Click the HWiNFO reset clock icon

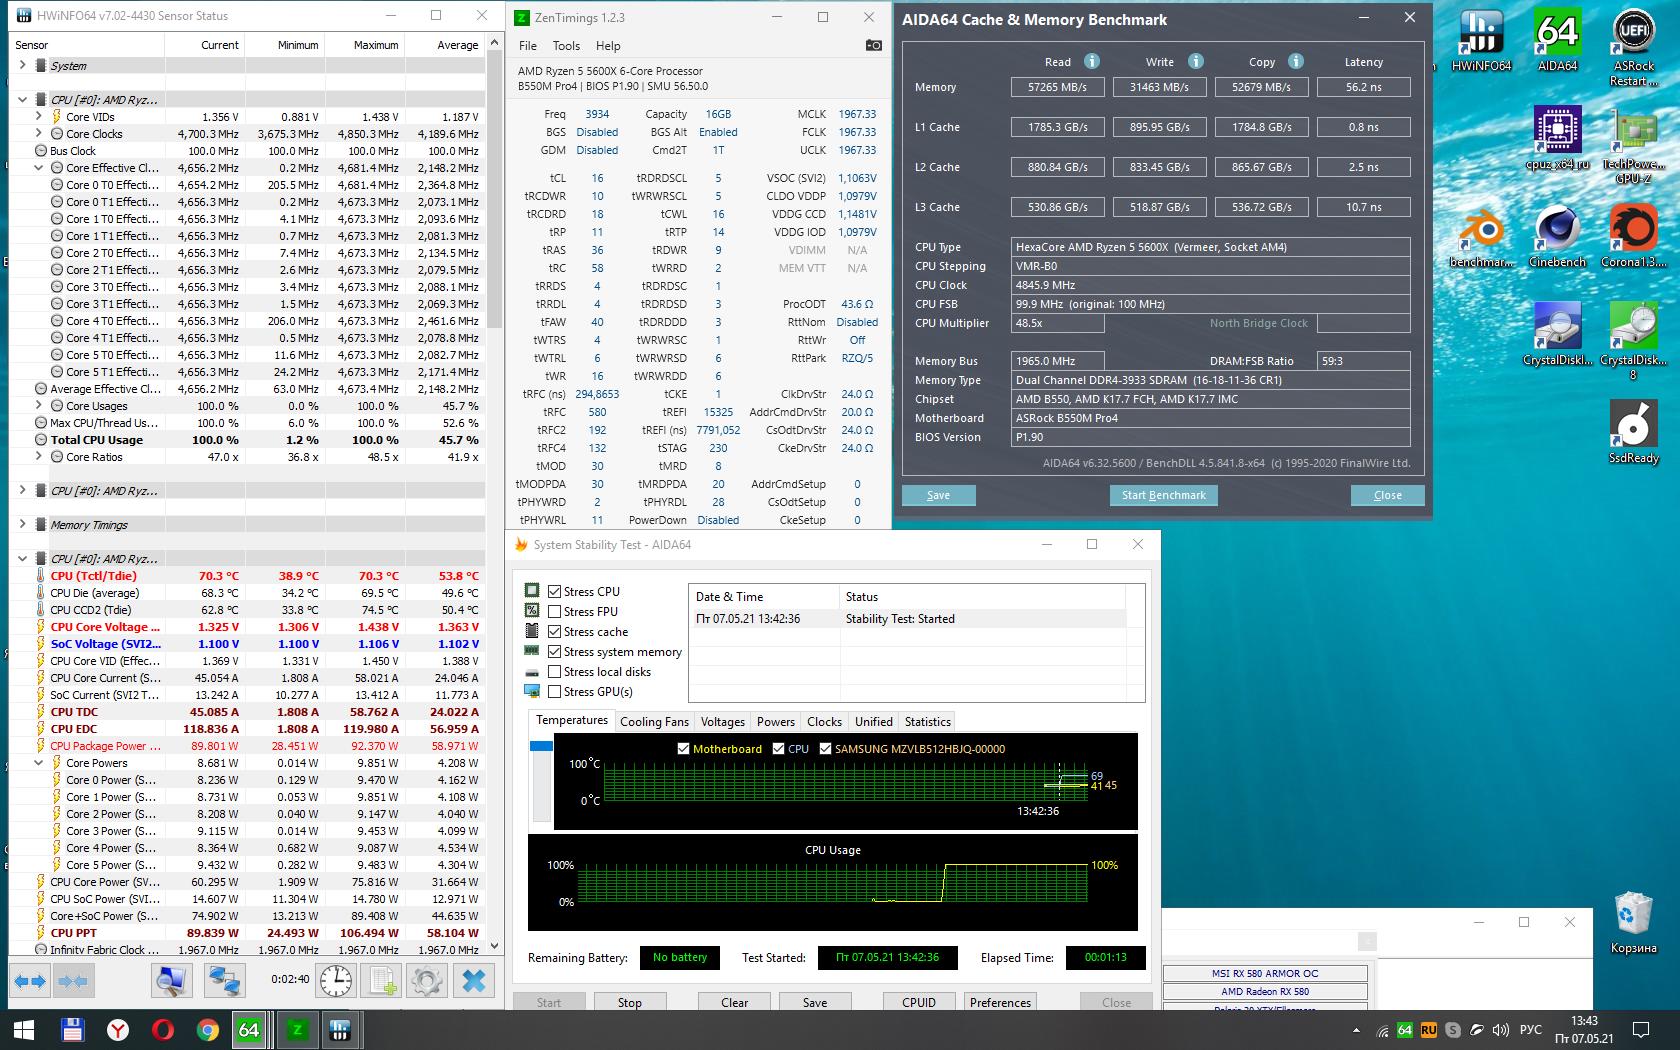336,981
